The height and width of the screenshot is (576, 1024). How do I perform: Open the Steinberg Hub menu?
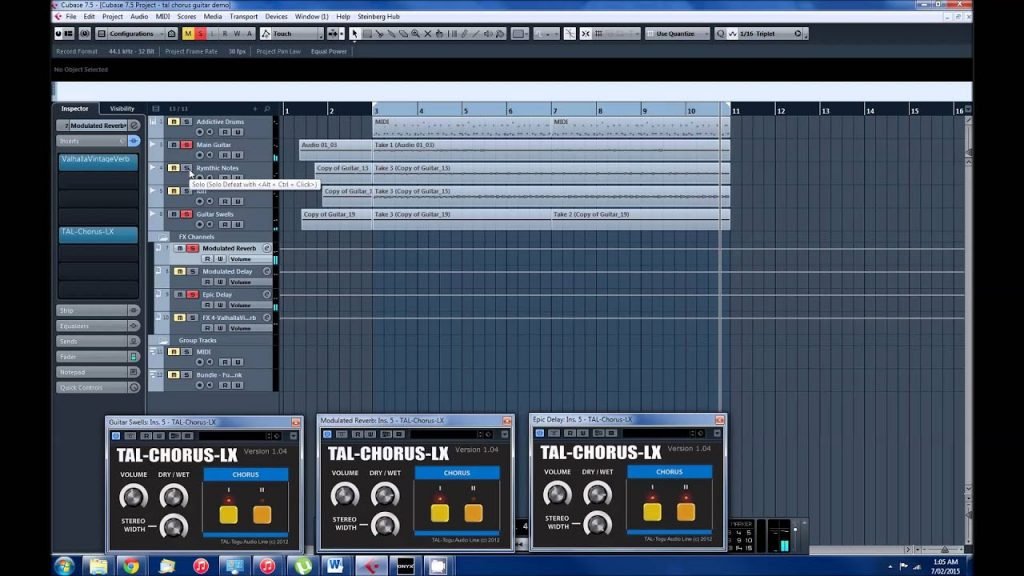click(378, 16)
